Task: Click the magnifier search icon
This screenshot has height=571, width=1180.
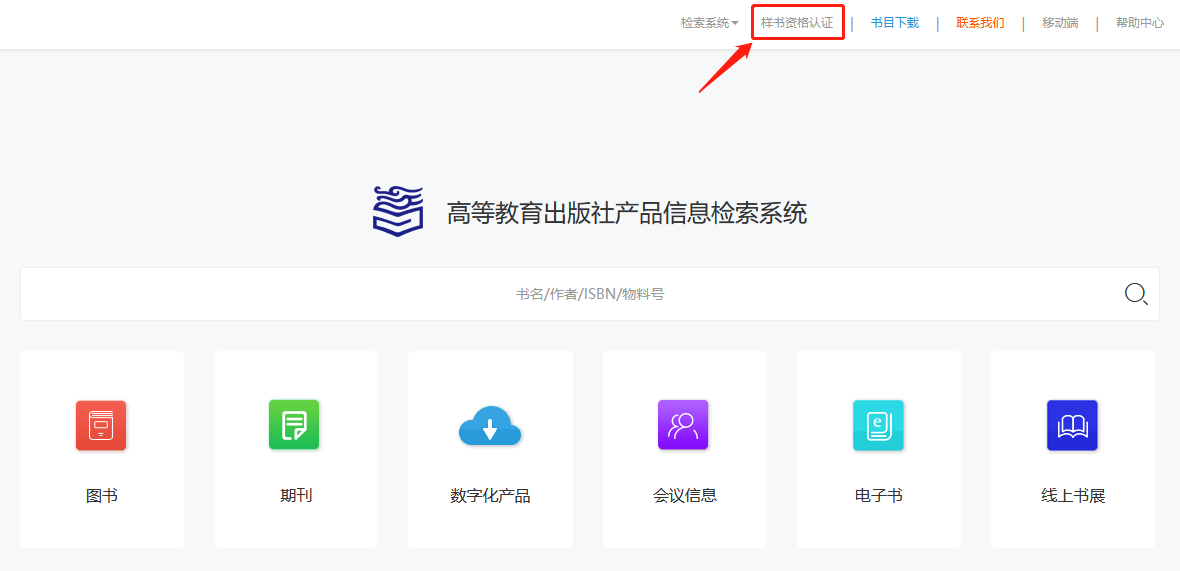Action: tap(1136, 293)
